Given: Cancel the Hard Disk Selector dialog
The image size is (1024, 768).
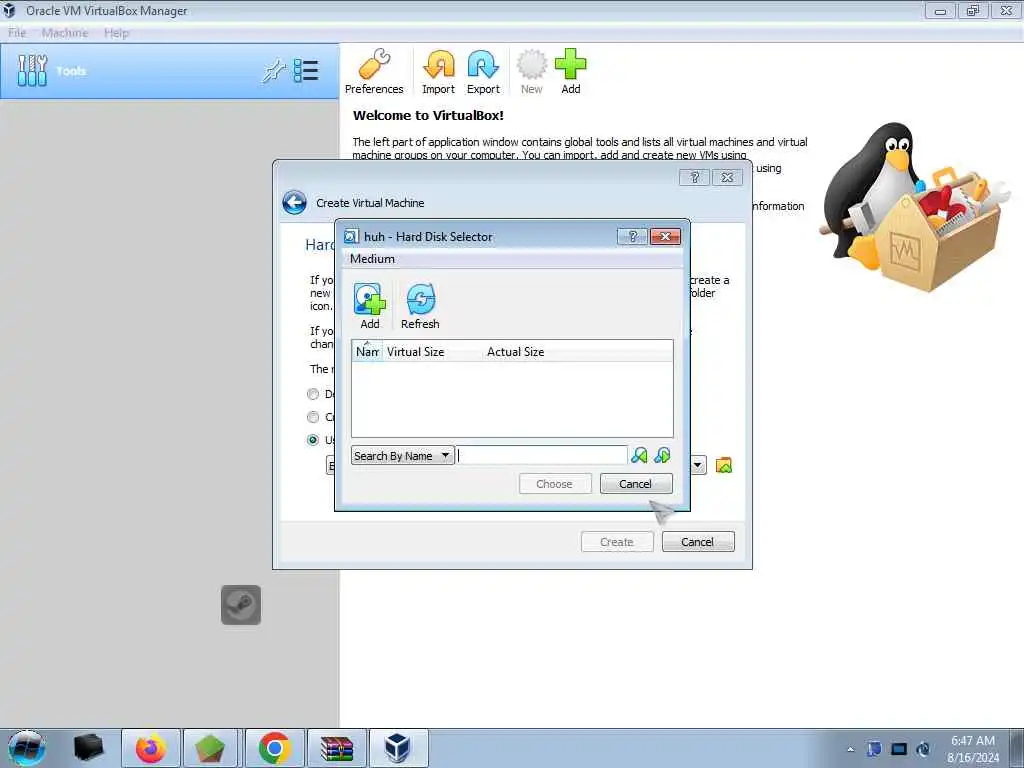Looking at the screenshot, I should (x=635, y=484).
